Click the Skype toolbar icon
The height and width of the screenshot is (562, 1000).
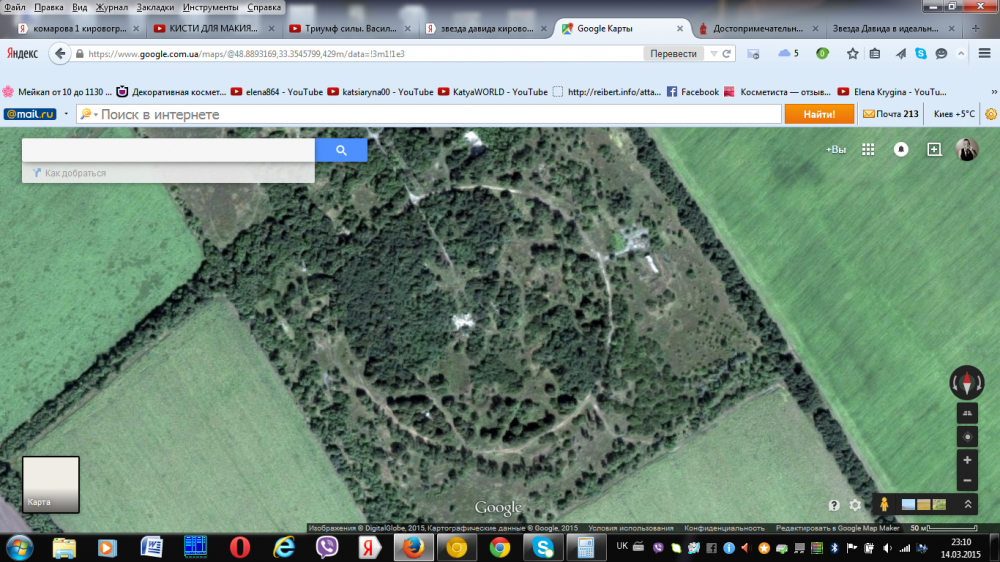[x=920, y=54]
